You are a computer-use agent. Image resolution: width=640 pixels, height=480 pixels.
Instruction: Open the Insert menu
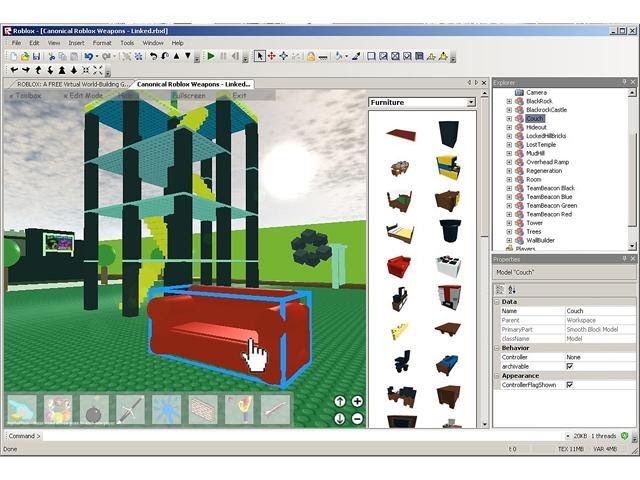coord(76,43)
